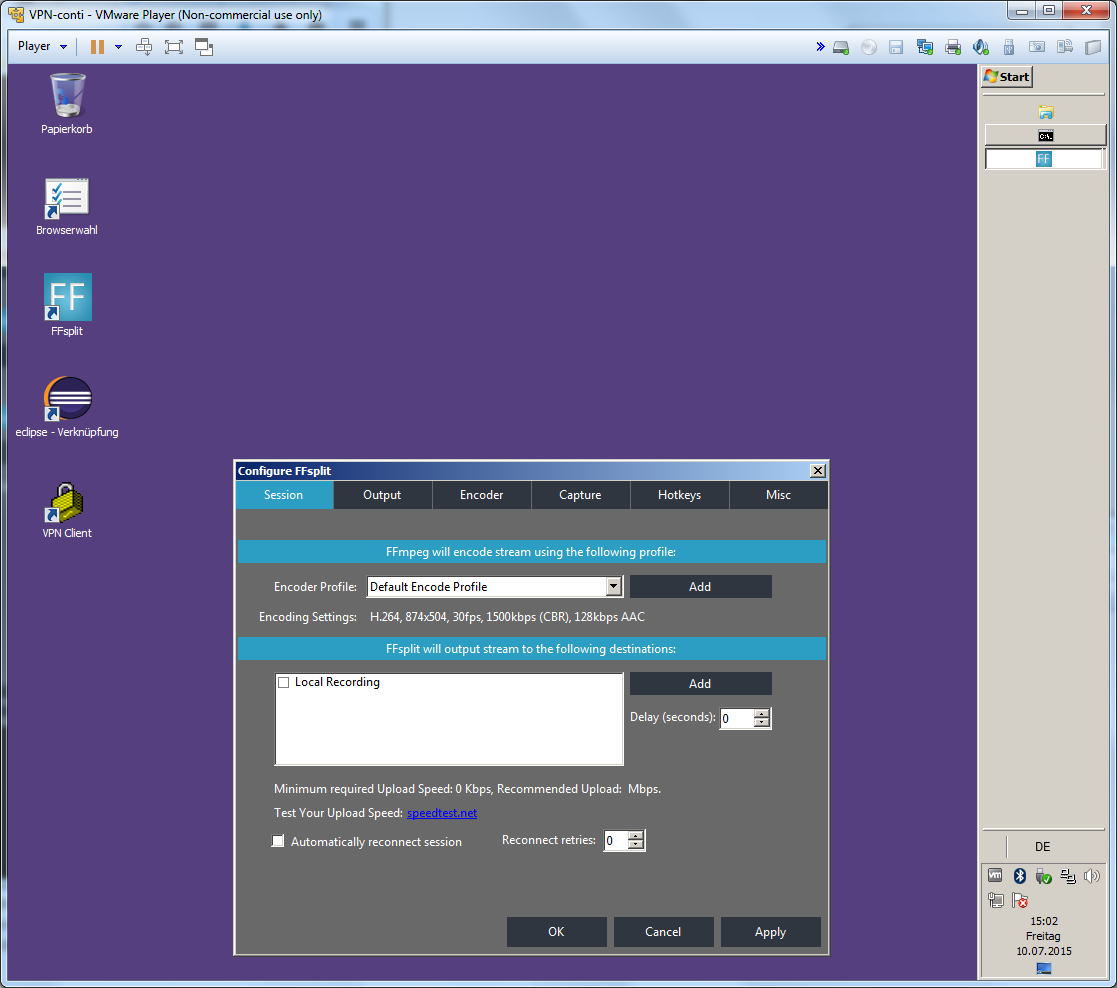Open Windows Explorer from guest taskbar

(1045, 113)
